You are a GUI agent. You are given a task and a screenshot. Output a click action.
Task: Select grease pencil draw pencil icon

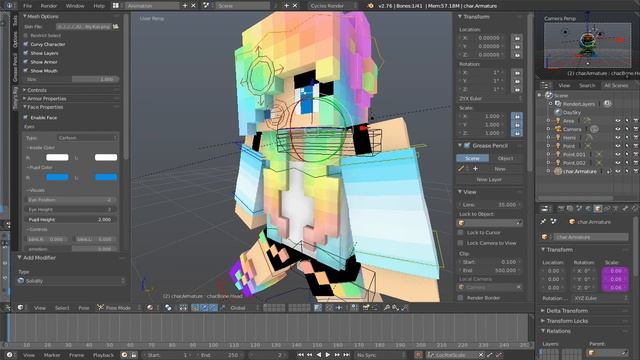click(461, 169)
